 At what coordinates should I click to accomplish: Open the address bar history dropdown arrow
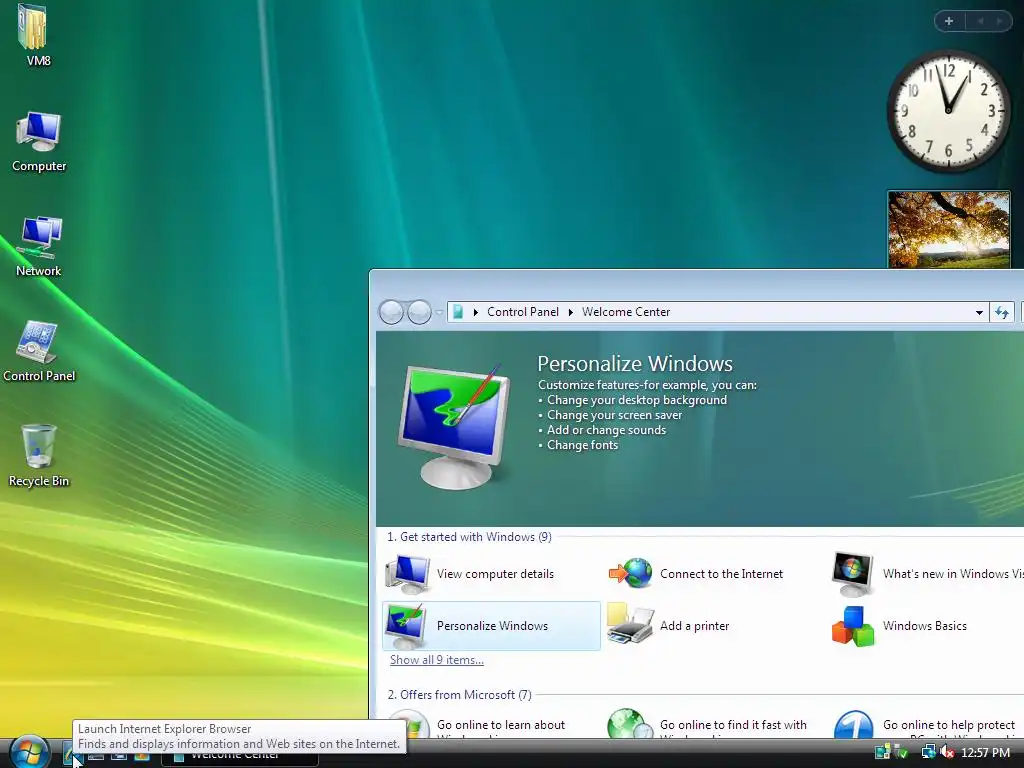tap(979, 312)
